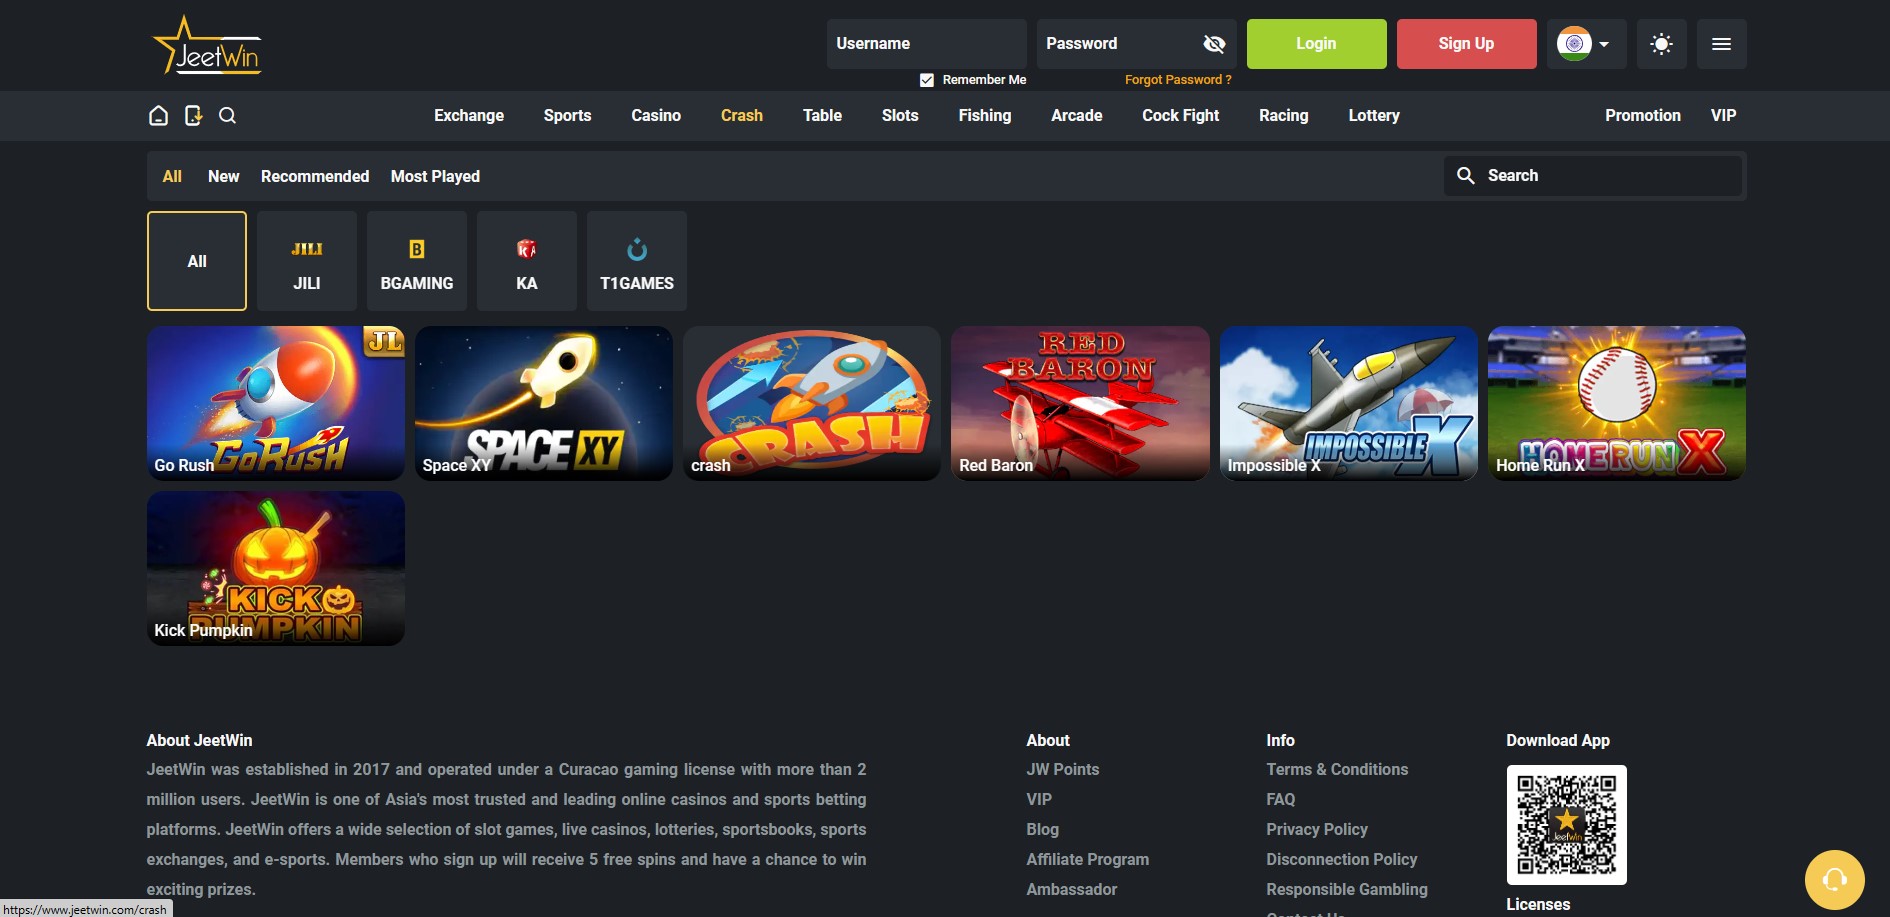The image size is (1890, 917).
Task: Open the Affiliate Program link
Action: [1087, 859]
